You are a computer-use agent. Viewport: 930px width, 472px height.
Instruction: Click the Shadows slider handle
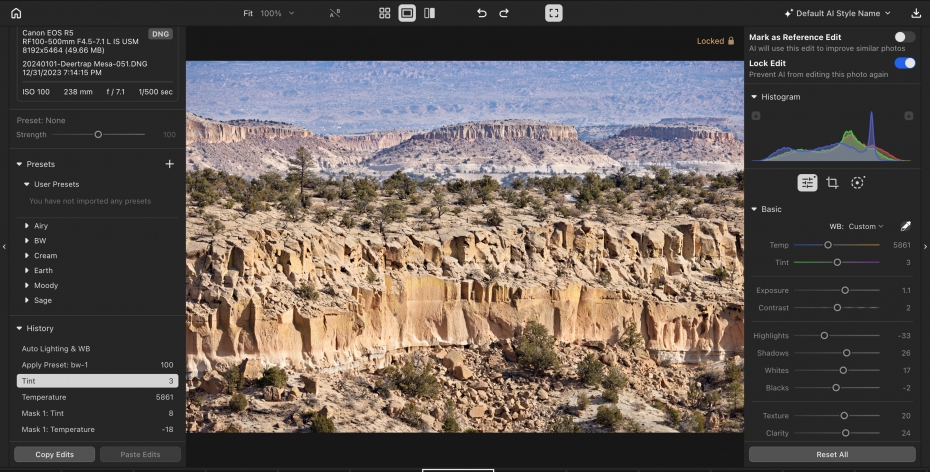pos(846,353)
